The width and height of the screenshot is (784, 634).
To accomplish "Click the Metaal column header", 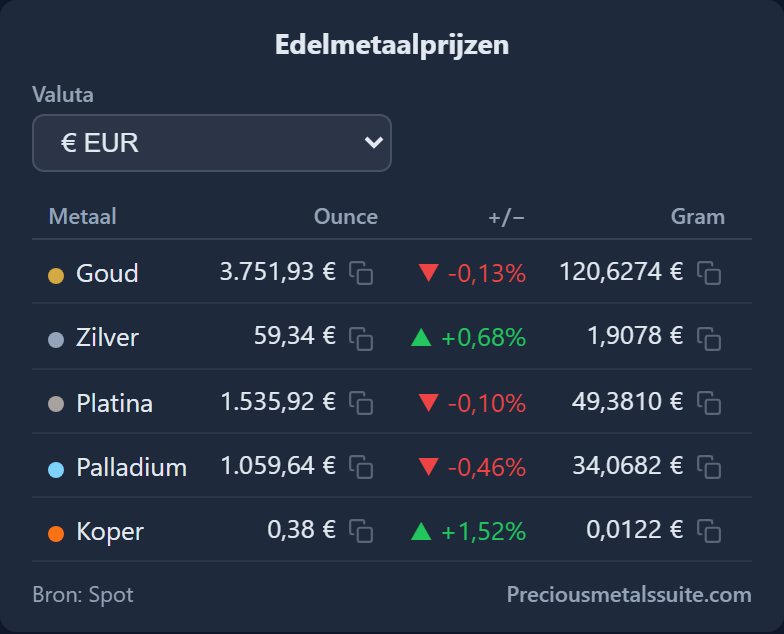I will [x=82, y=216].
